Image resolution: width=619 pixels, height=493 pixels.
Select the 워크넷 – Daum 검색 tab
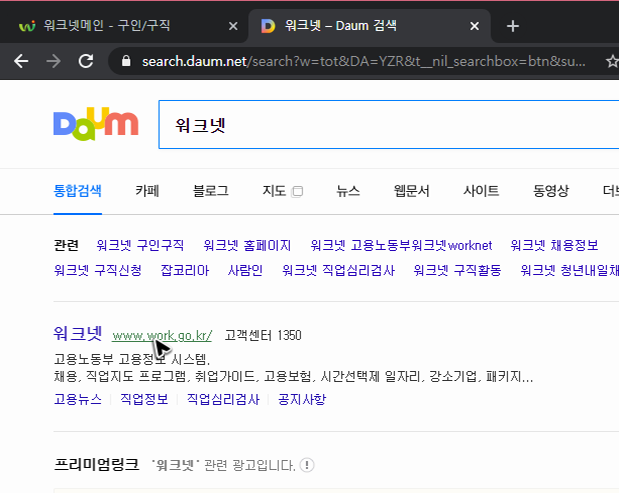click(x=369, y=26)
